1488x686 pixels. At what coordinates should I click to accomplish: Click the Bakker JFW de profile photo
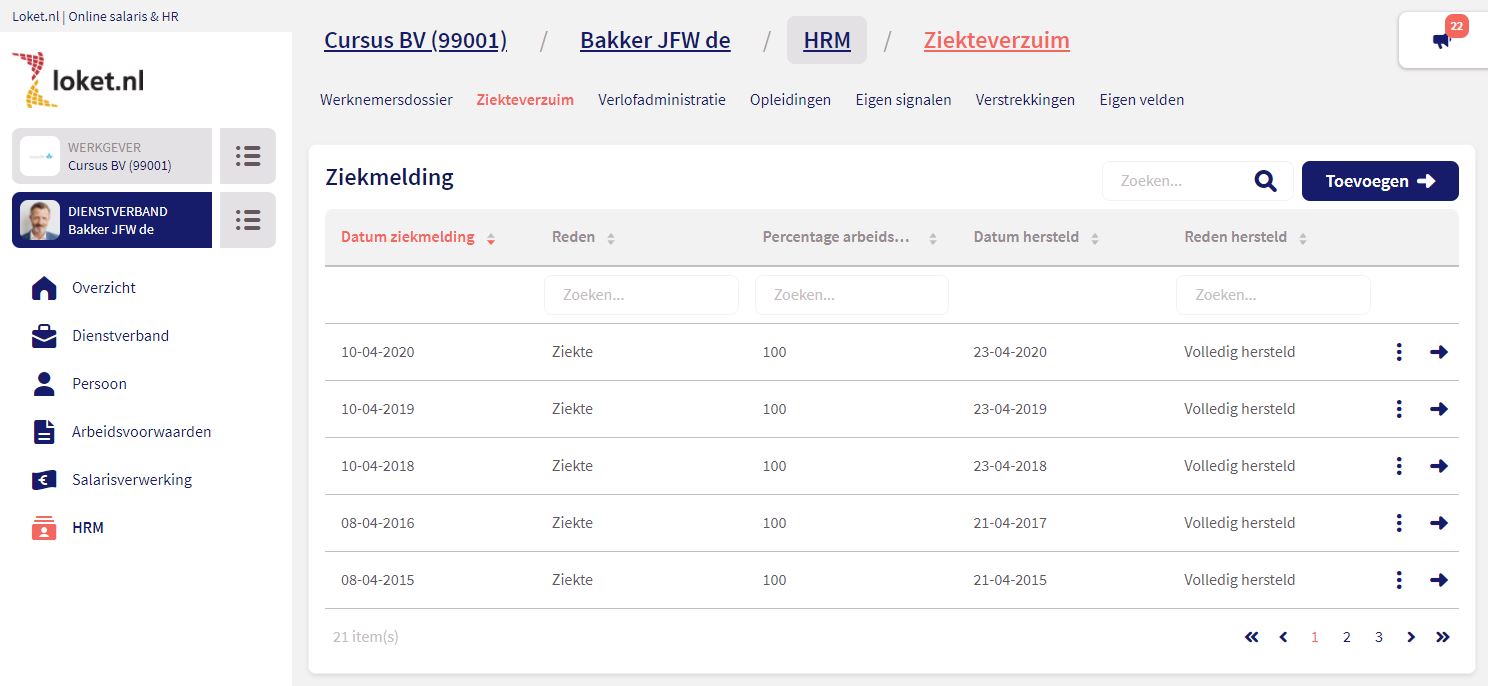point(40,220)
